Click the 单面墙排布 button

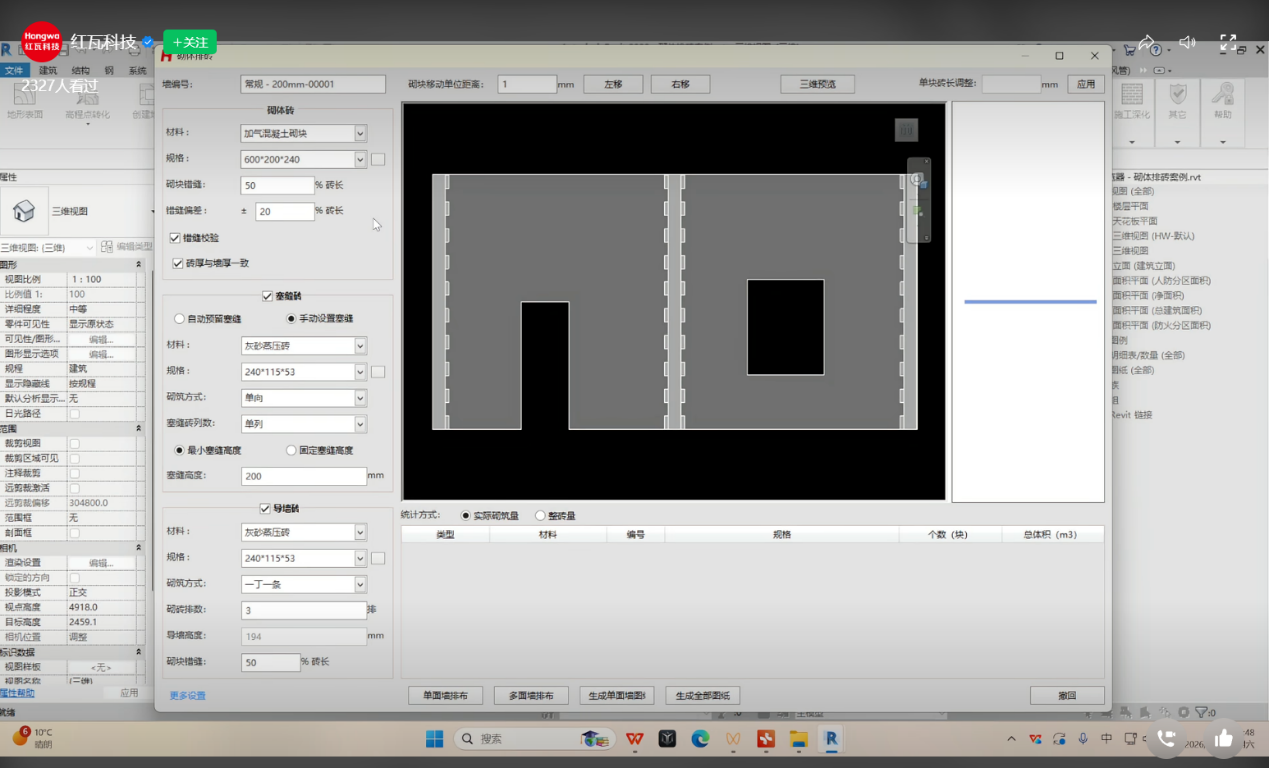coord(445,696)
